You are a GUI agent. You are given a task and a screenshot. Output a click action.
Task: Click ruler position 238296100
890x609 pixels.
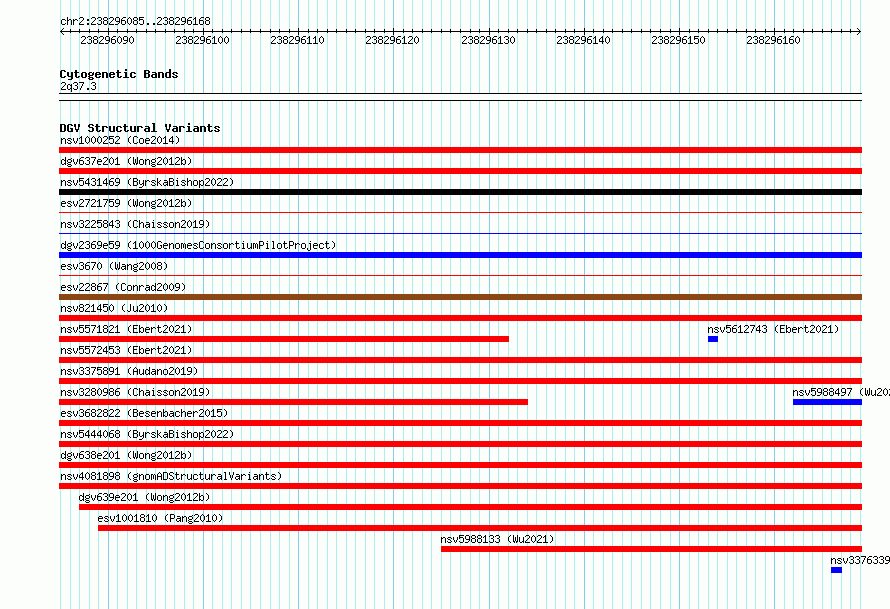coord(202,40)
